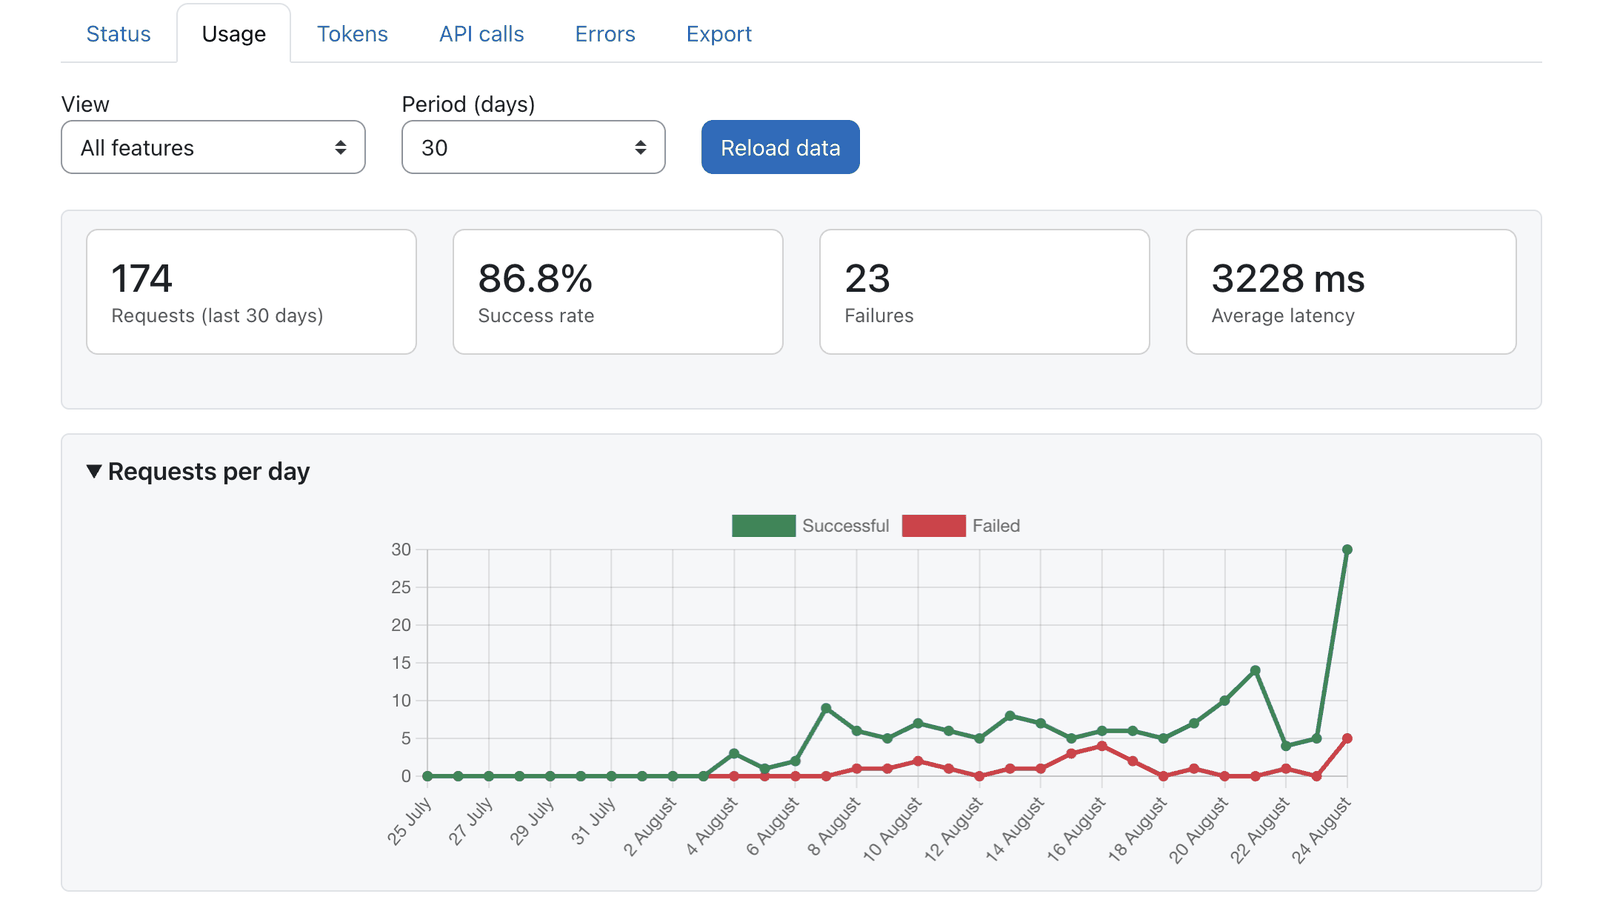
Task: Click the 25 July axis label
Action: point(410,821)
